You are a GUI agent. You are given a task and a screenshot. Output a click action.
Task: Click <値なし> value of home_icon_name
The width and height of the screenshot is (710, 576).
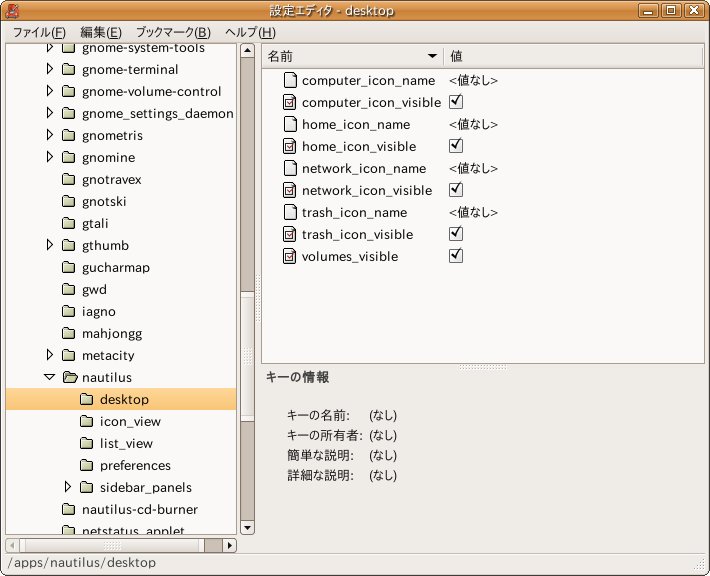click(473, 124)
